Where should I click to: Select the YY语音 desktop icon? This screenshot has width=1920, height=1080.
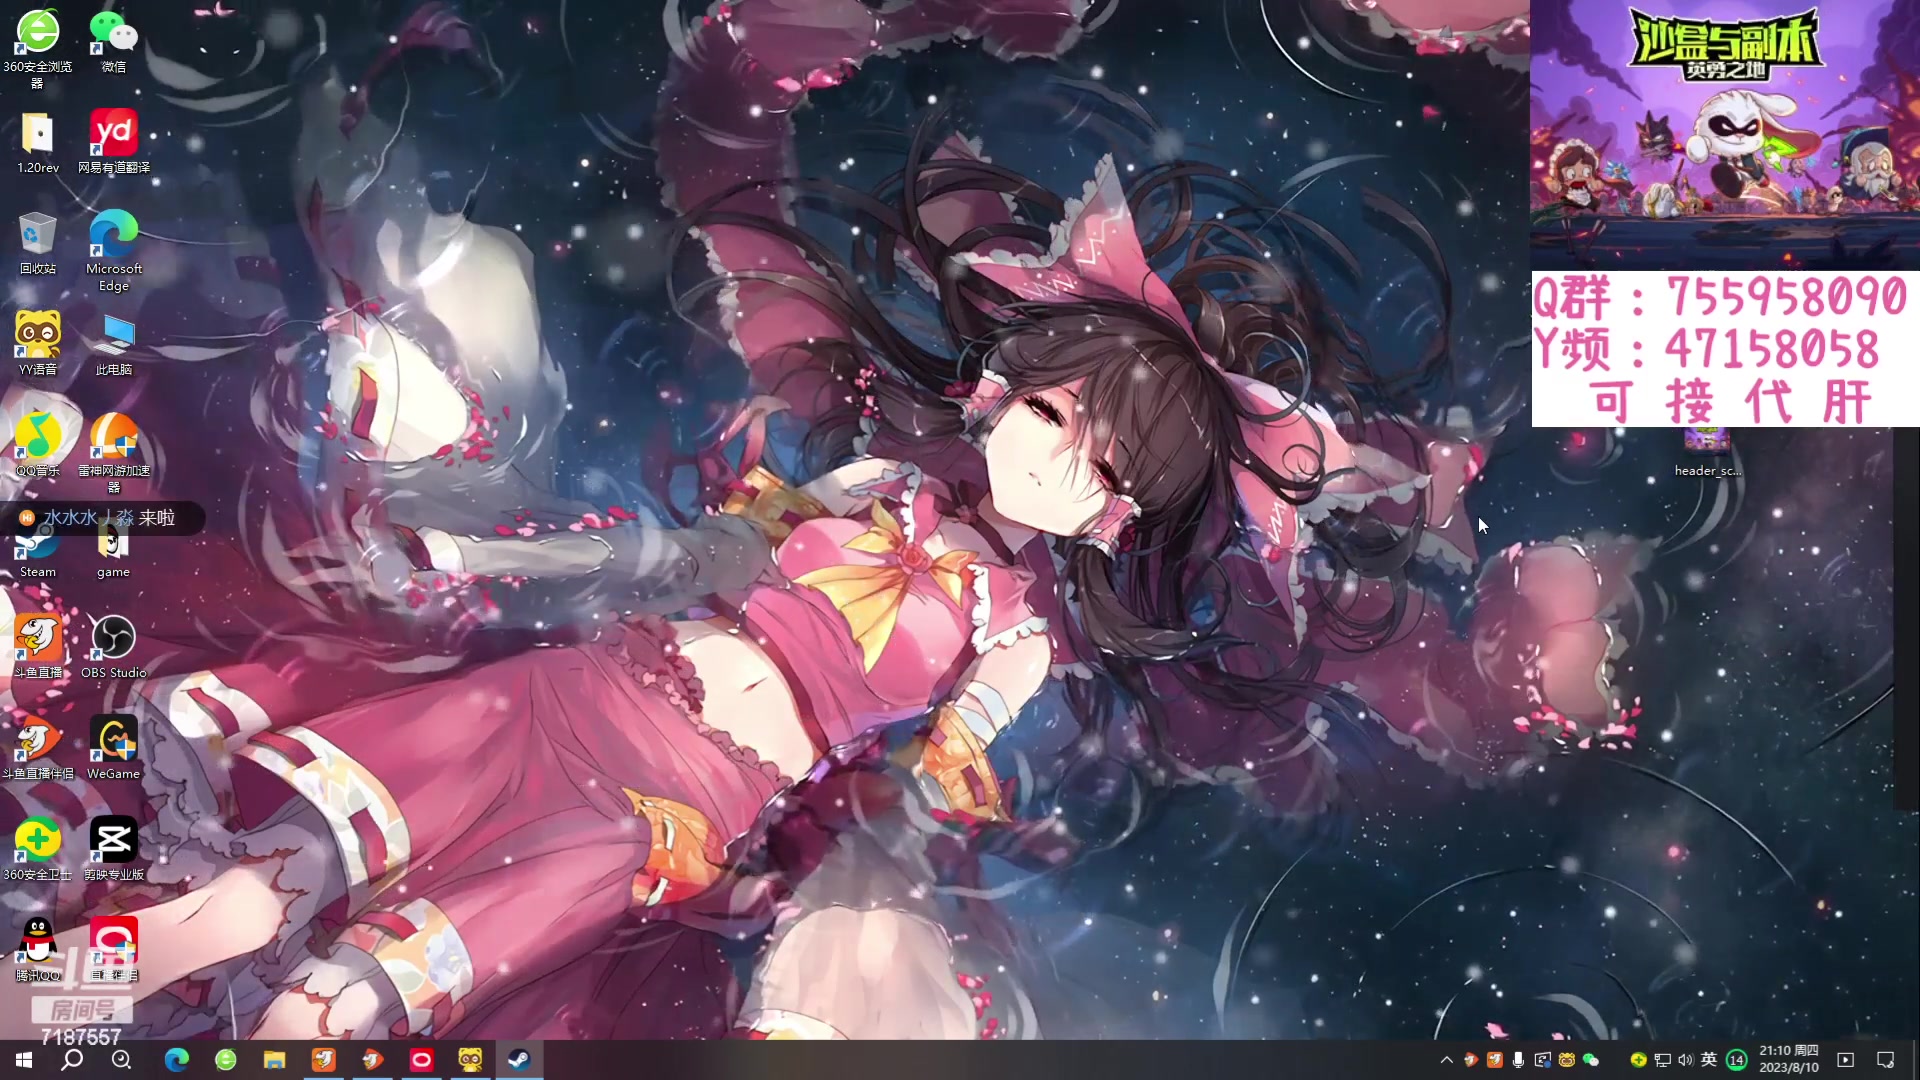(x=38, y=344)
